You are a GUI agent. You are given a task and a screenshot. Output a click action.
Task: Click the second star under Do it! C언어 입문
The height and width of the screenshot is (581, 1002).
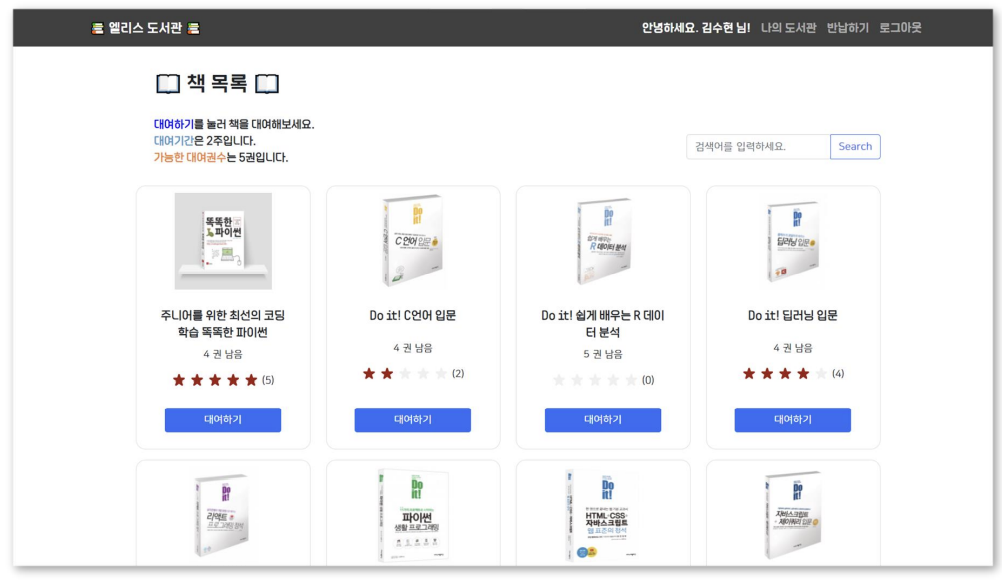tap(387, 374)
